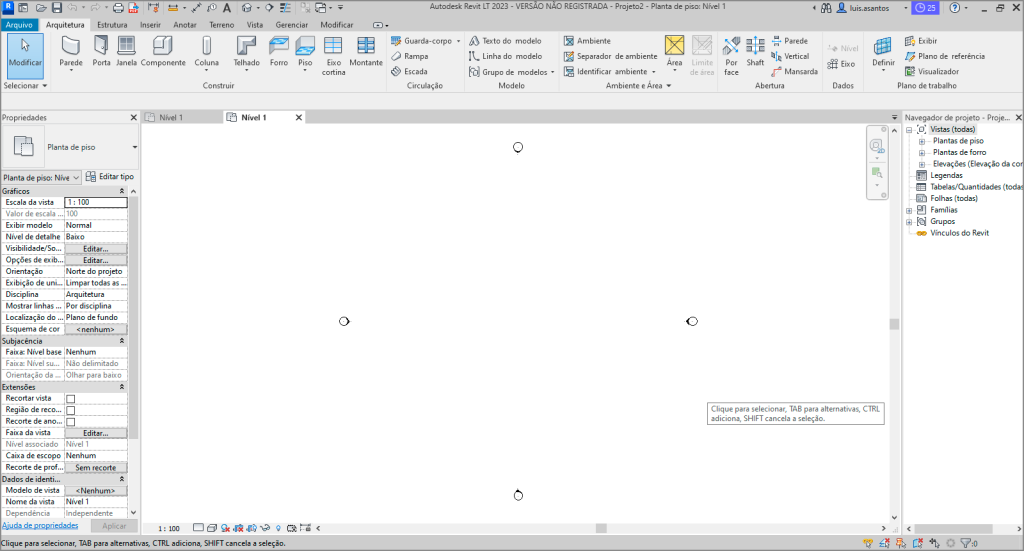Choose the Rampa tool
The width and height of the screenshot is (1024, 551).
tap(409, 56)
